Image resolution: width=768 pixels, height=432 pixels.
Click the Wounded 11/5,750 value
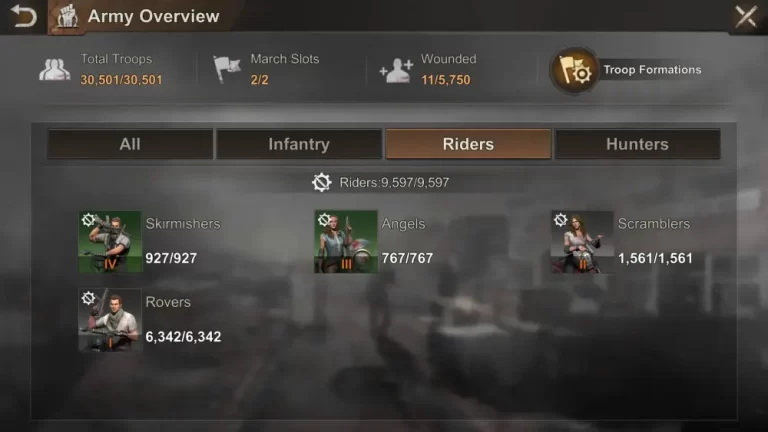point(446,80)
